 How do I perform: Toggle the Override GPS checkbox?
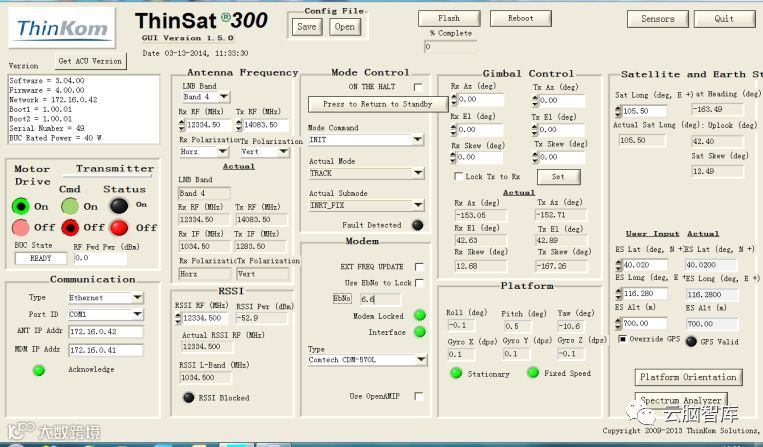pyautogui.click(x=622, y=339)
